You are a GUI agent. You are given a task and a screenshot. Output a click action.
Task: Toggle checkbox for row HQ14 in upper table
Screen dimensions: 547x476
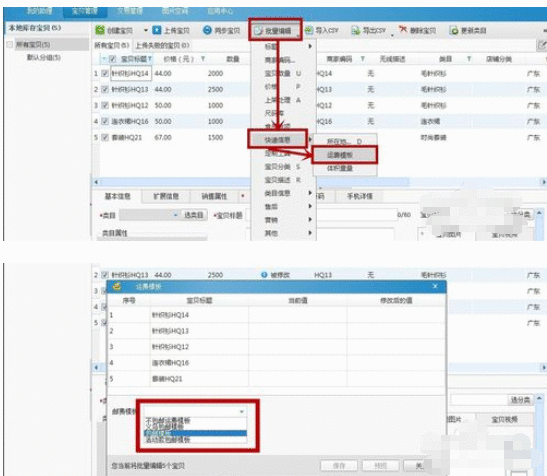coord(105,73)
